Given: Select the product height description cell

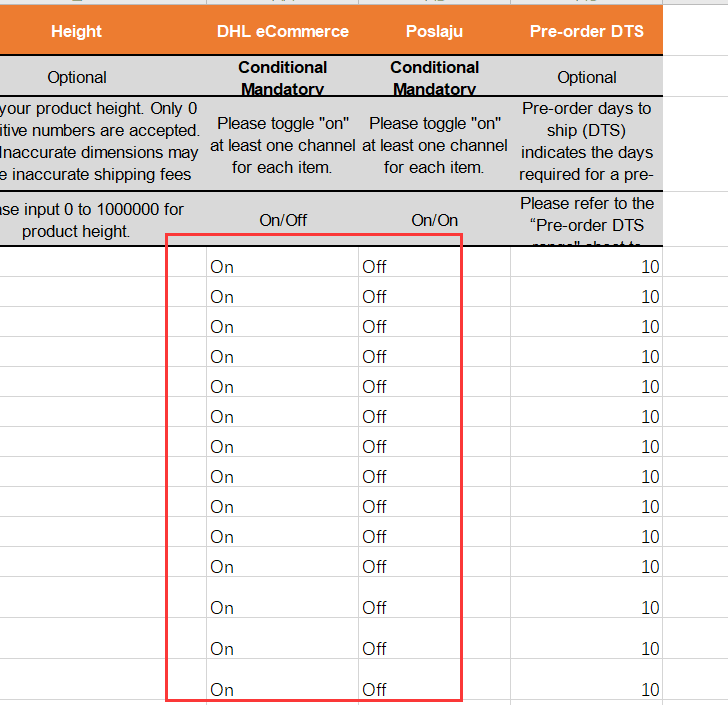Looking at the screenshot, I should pyautogui.click(x=103, y=144).
